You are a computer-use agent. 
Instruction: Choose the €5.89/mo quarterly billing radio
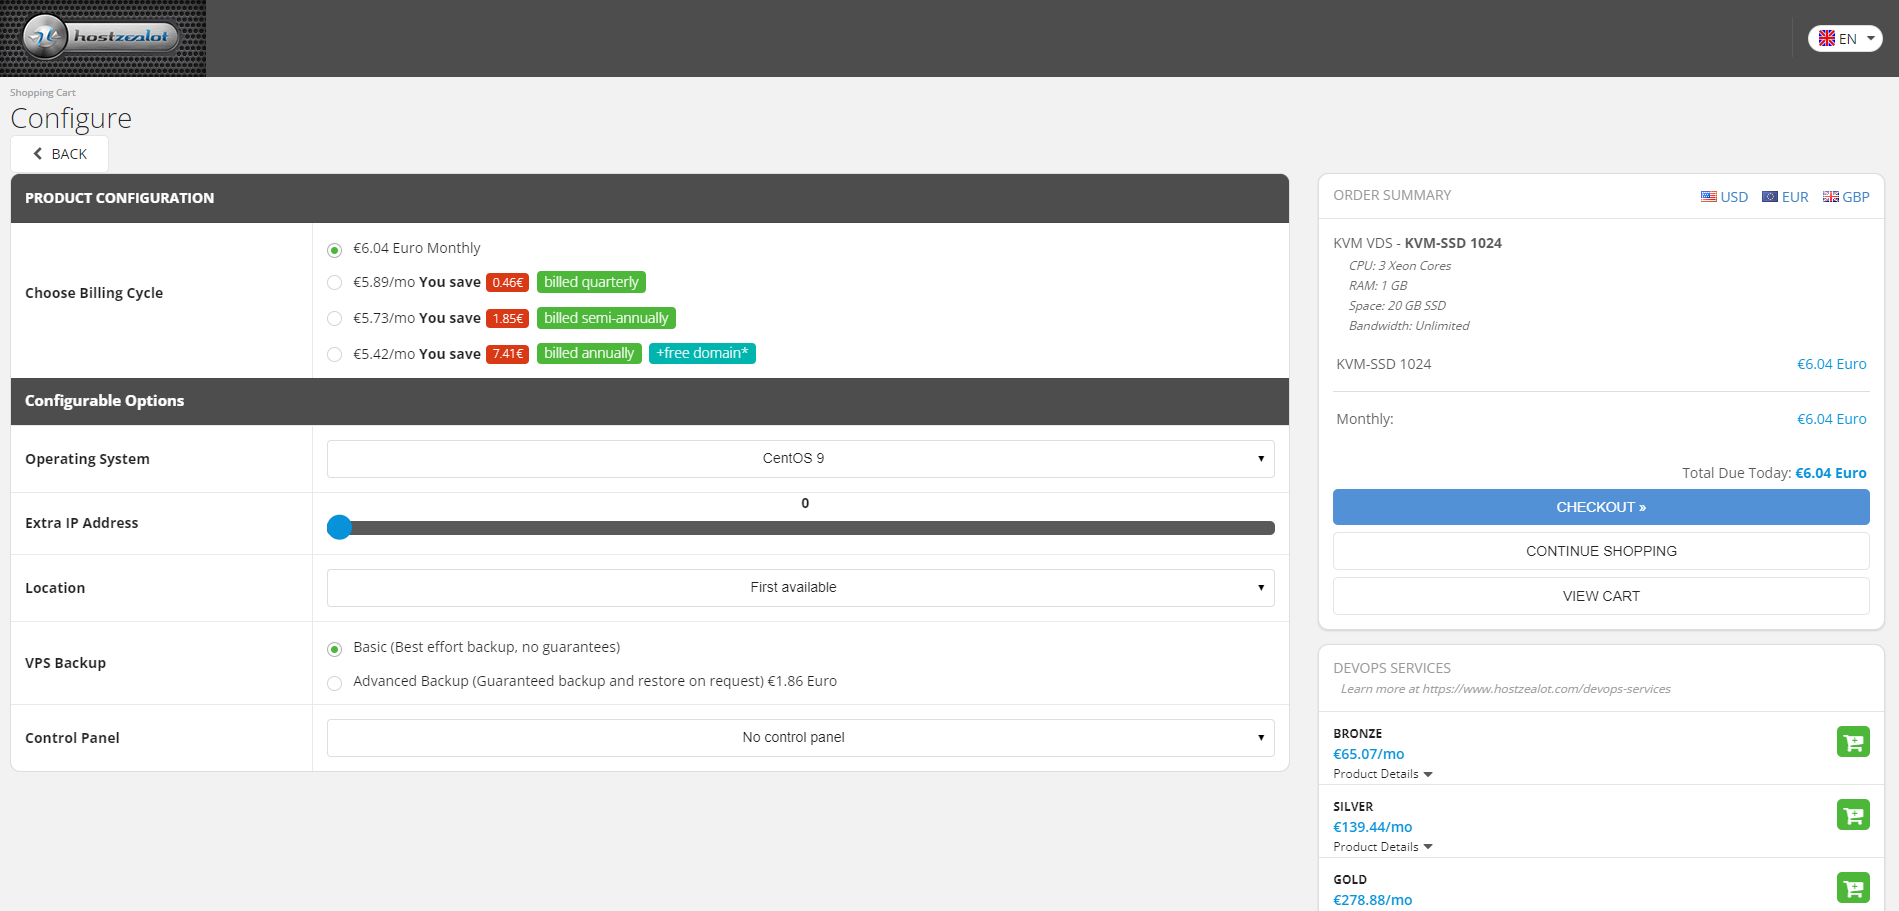click(335, 283)
